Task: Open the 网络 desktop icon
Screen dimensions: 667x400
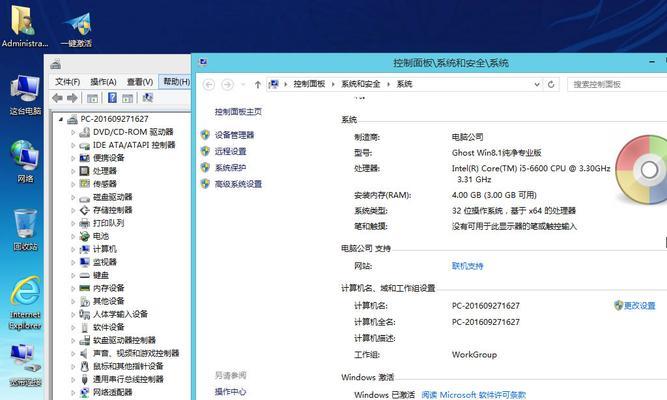Action: (x=25, y=162)
